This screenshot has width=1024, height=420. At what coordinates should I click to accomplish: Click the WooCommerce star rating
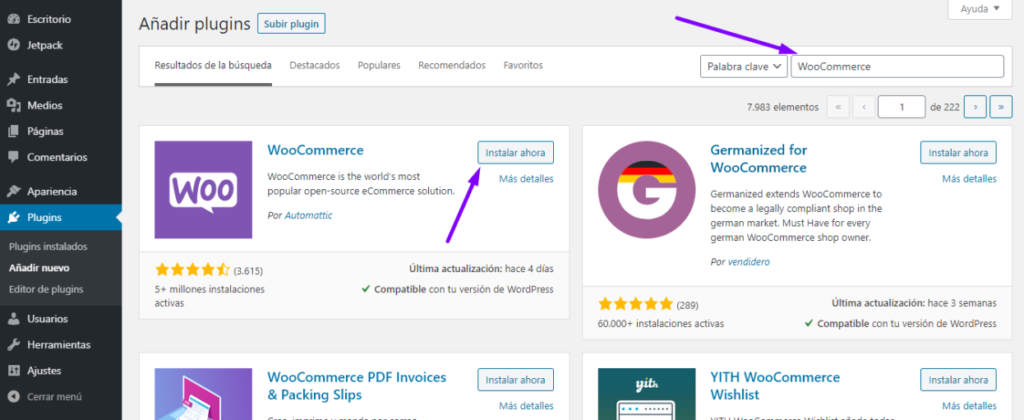point(192,269)
